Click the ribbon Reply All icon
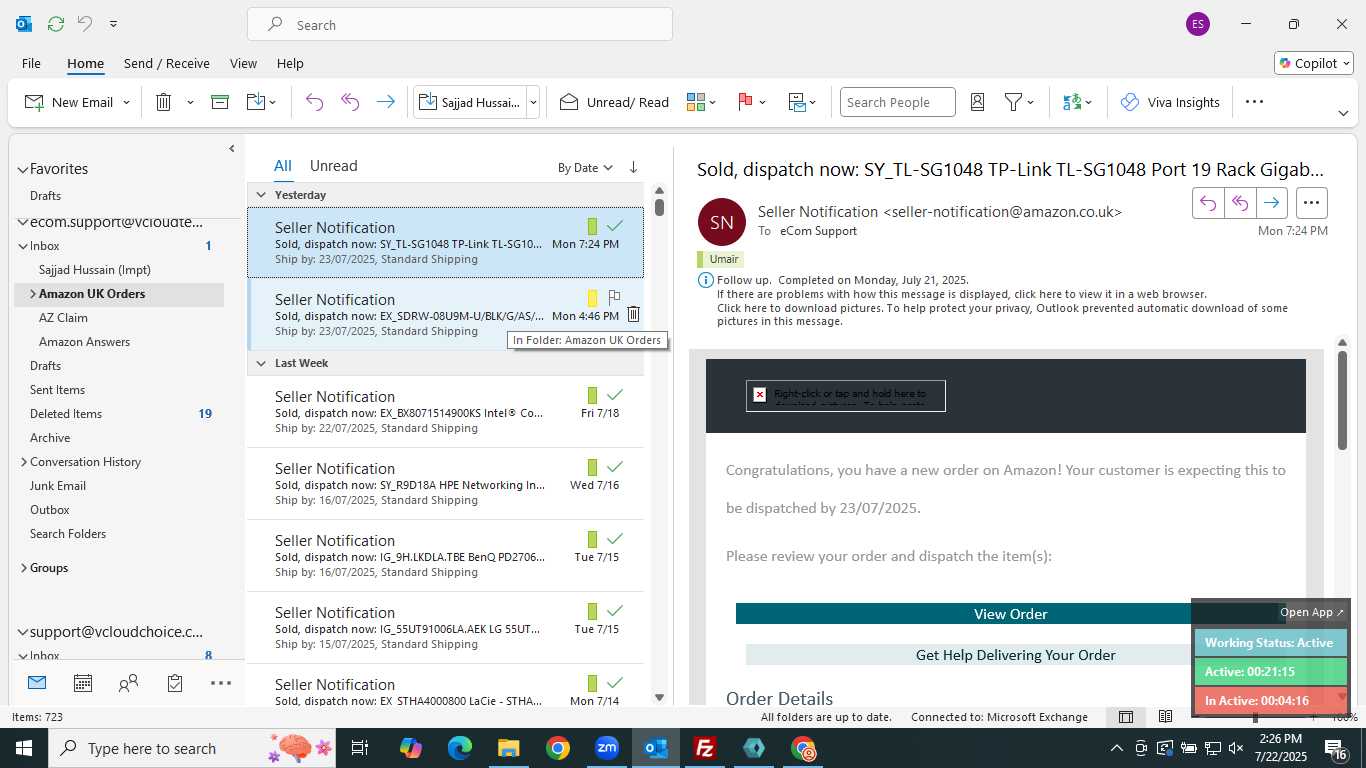The image size is (1366, 768). 350,102
